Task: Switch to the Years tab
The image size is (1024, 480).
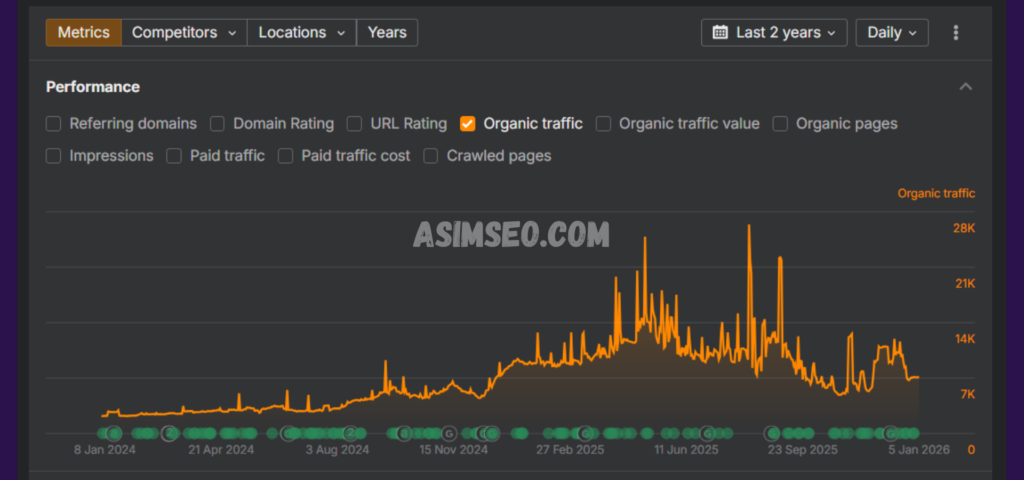Action: (x=386, y=32)
